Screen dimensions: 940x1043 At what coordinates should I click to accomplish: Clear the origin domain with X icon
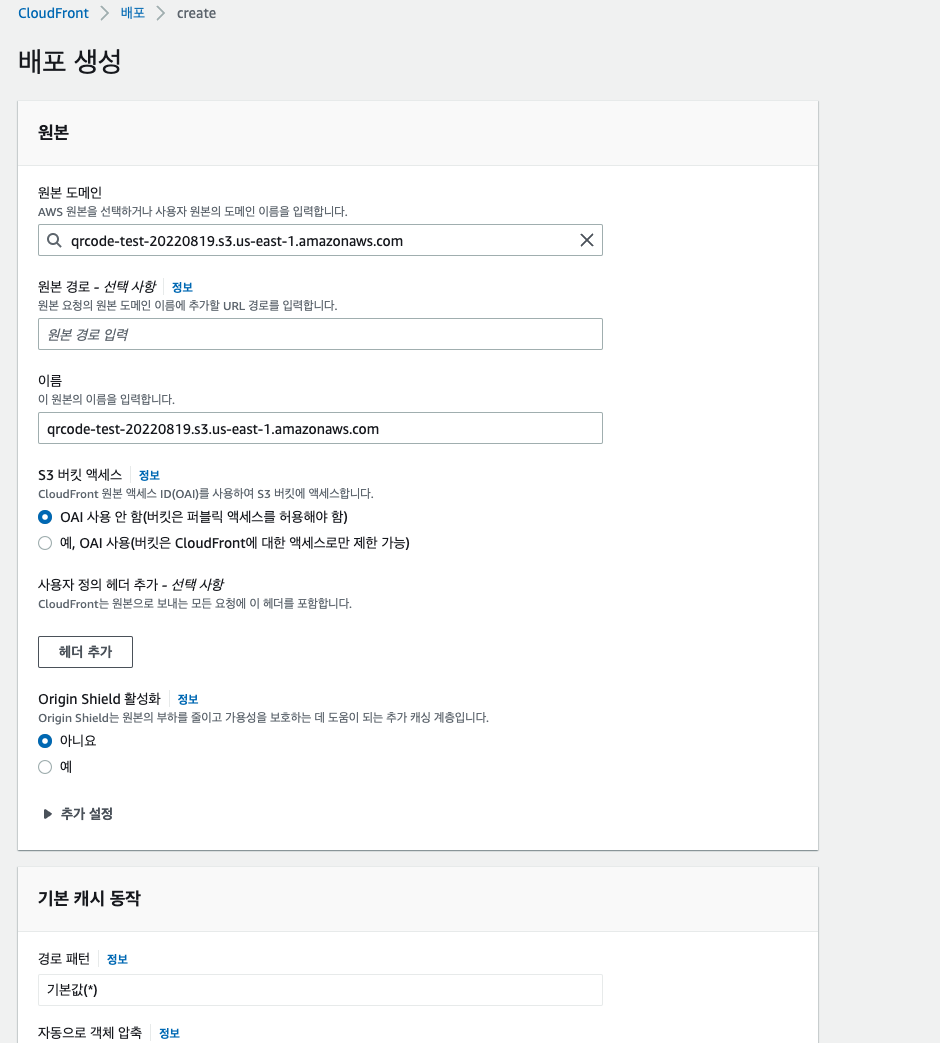(586, 240)
